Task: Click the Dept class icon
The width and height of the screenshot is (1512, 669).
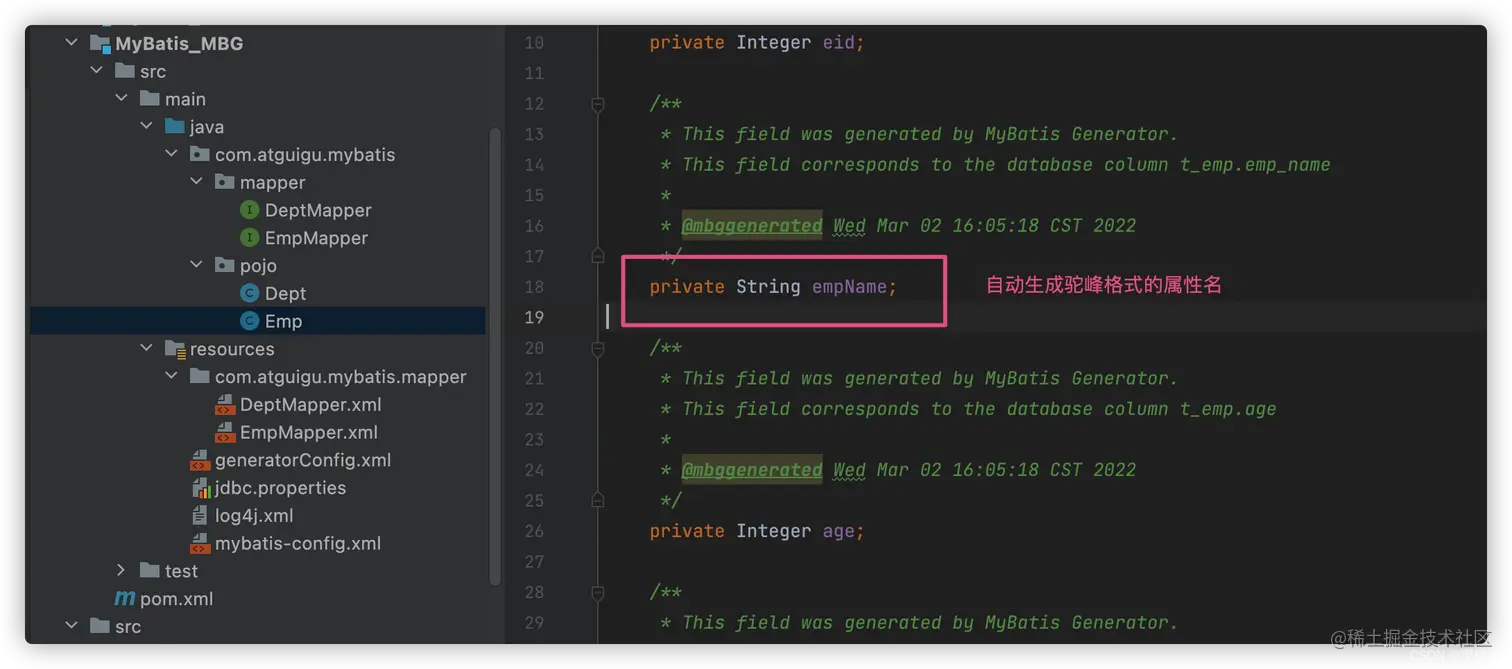Action: pyautogui.click(x=250, y=293)
